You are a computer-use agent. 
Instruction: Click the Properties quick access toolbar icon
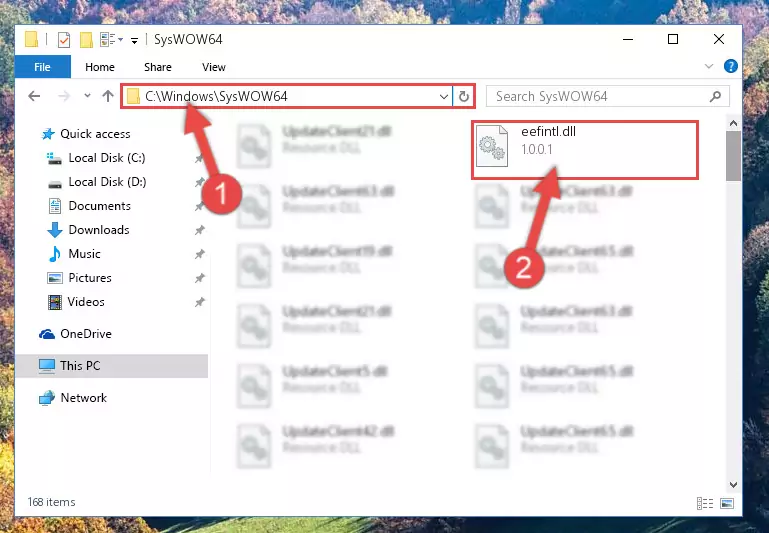click(x=64, y=39)
